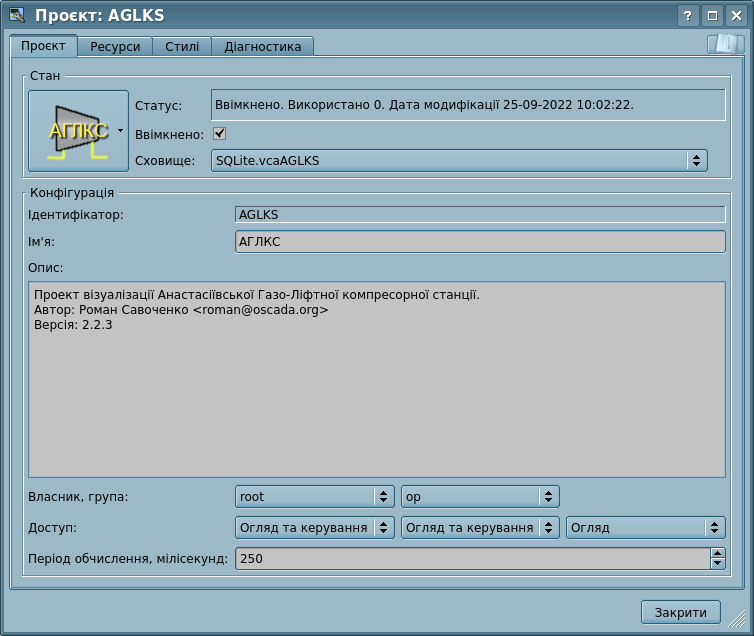Viewport: 754px width, 636px height.
Task: Open the Діагностика tab
Action: tap(263, 46)
